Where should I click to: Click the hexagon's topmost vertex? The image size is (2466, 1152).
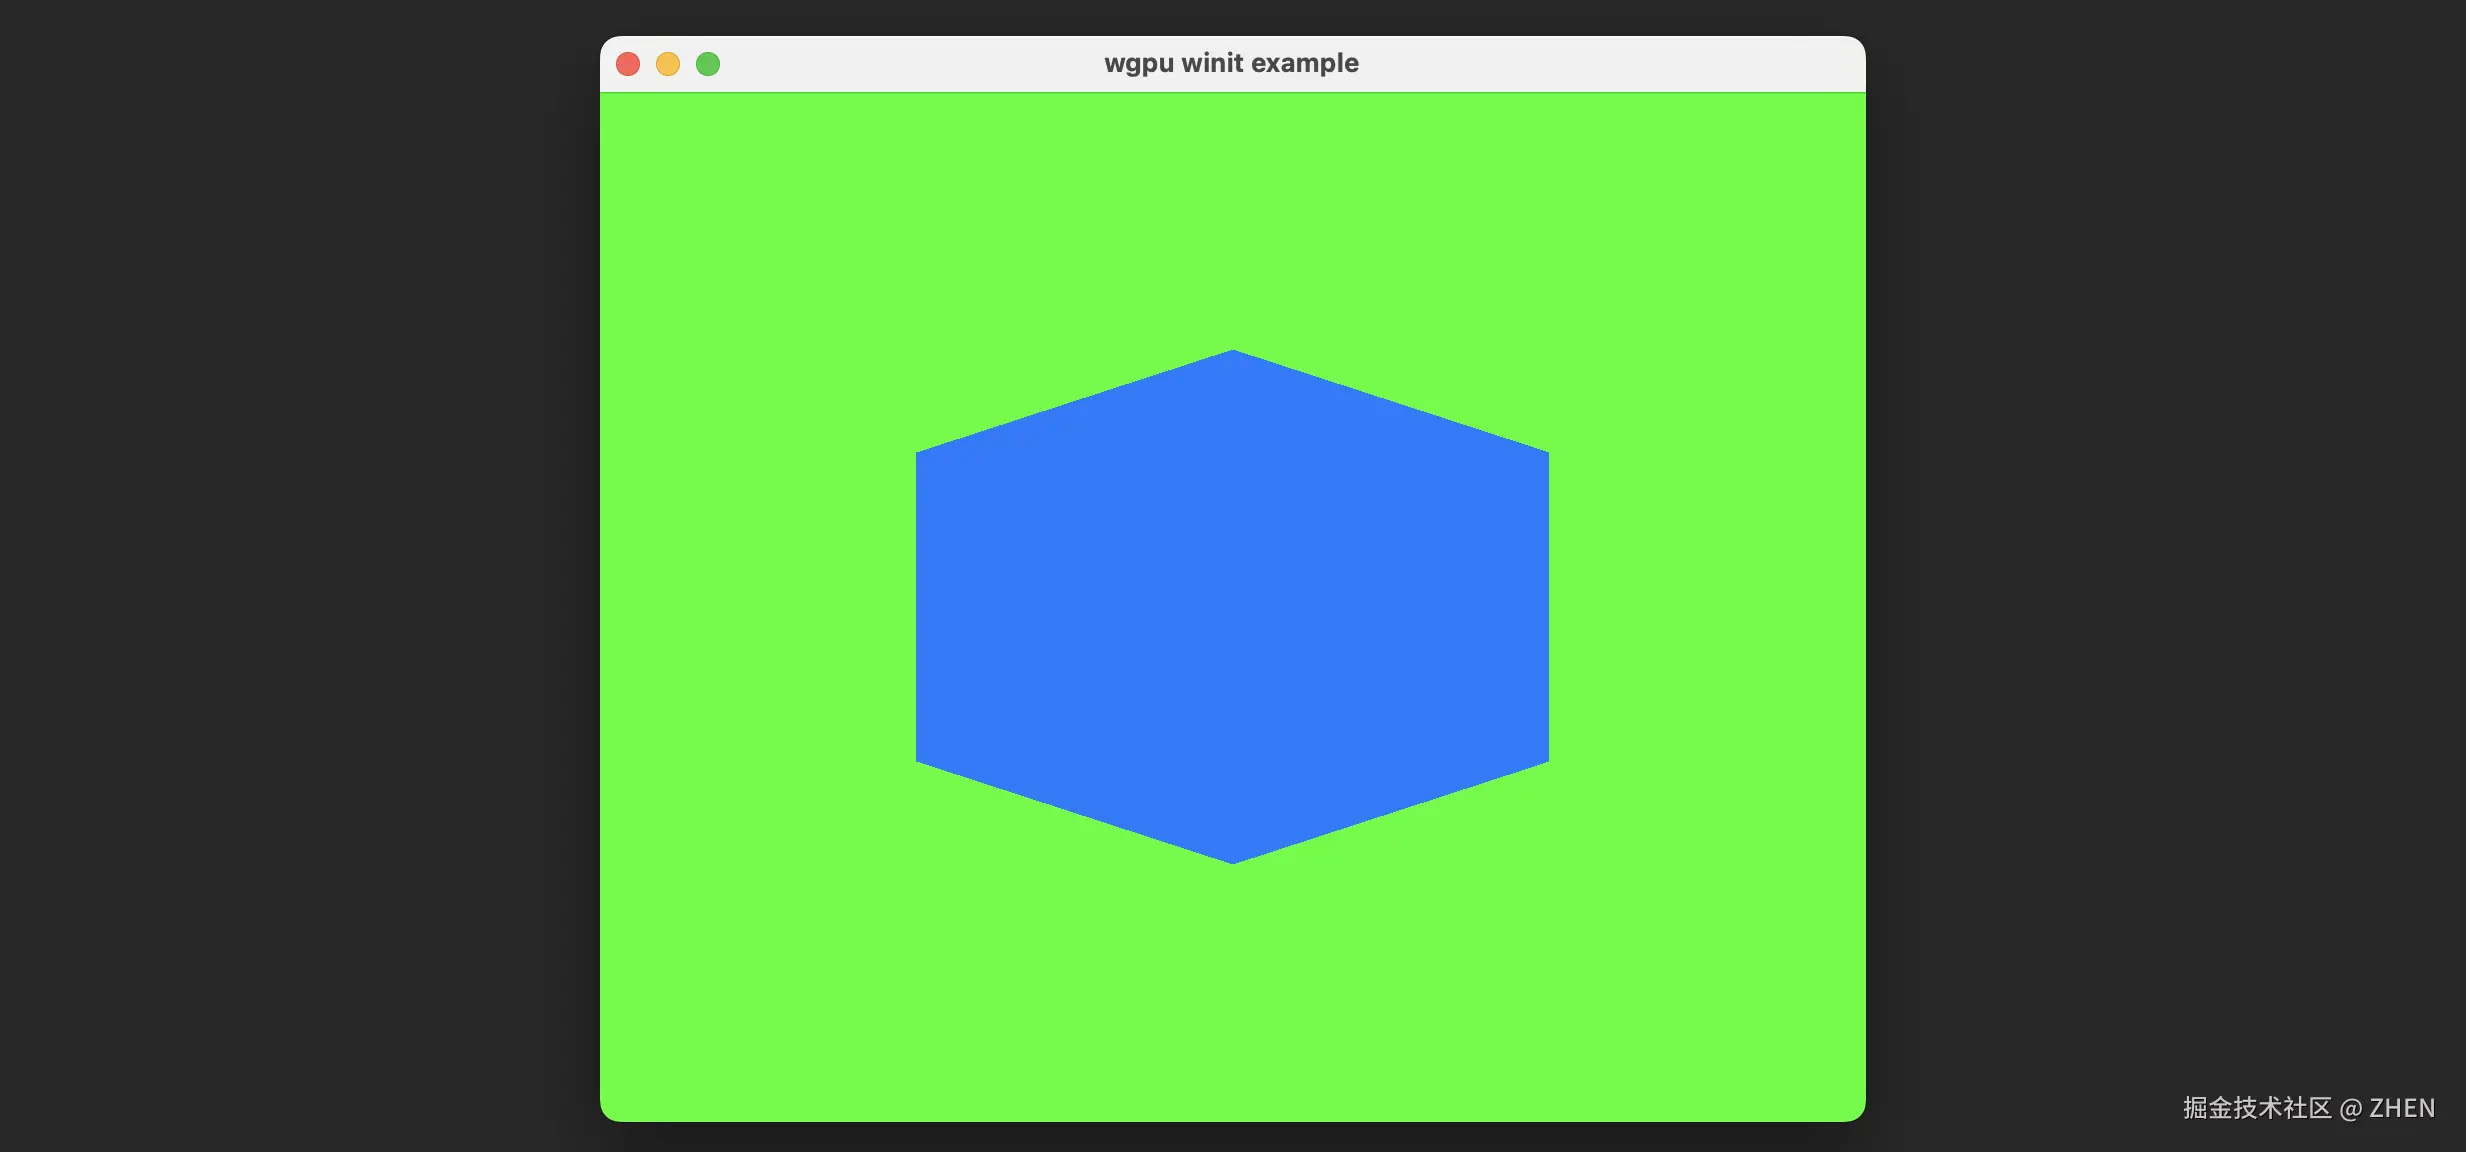1233,353
